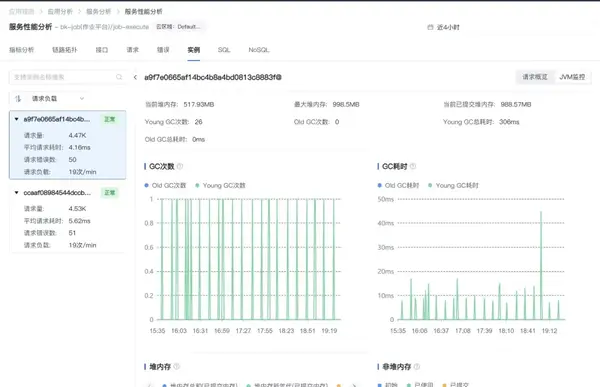Toggle 已提交 legend in 非堆内存 chart
600x387 pixels.
[456, 385]
